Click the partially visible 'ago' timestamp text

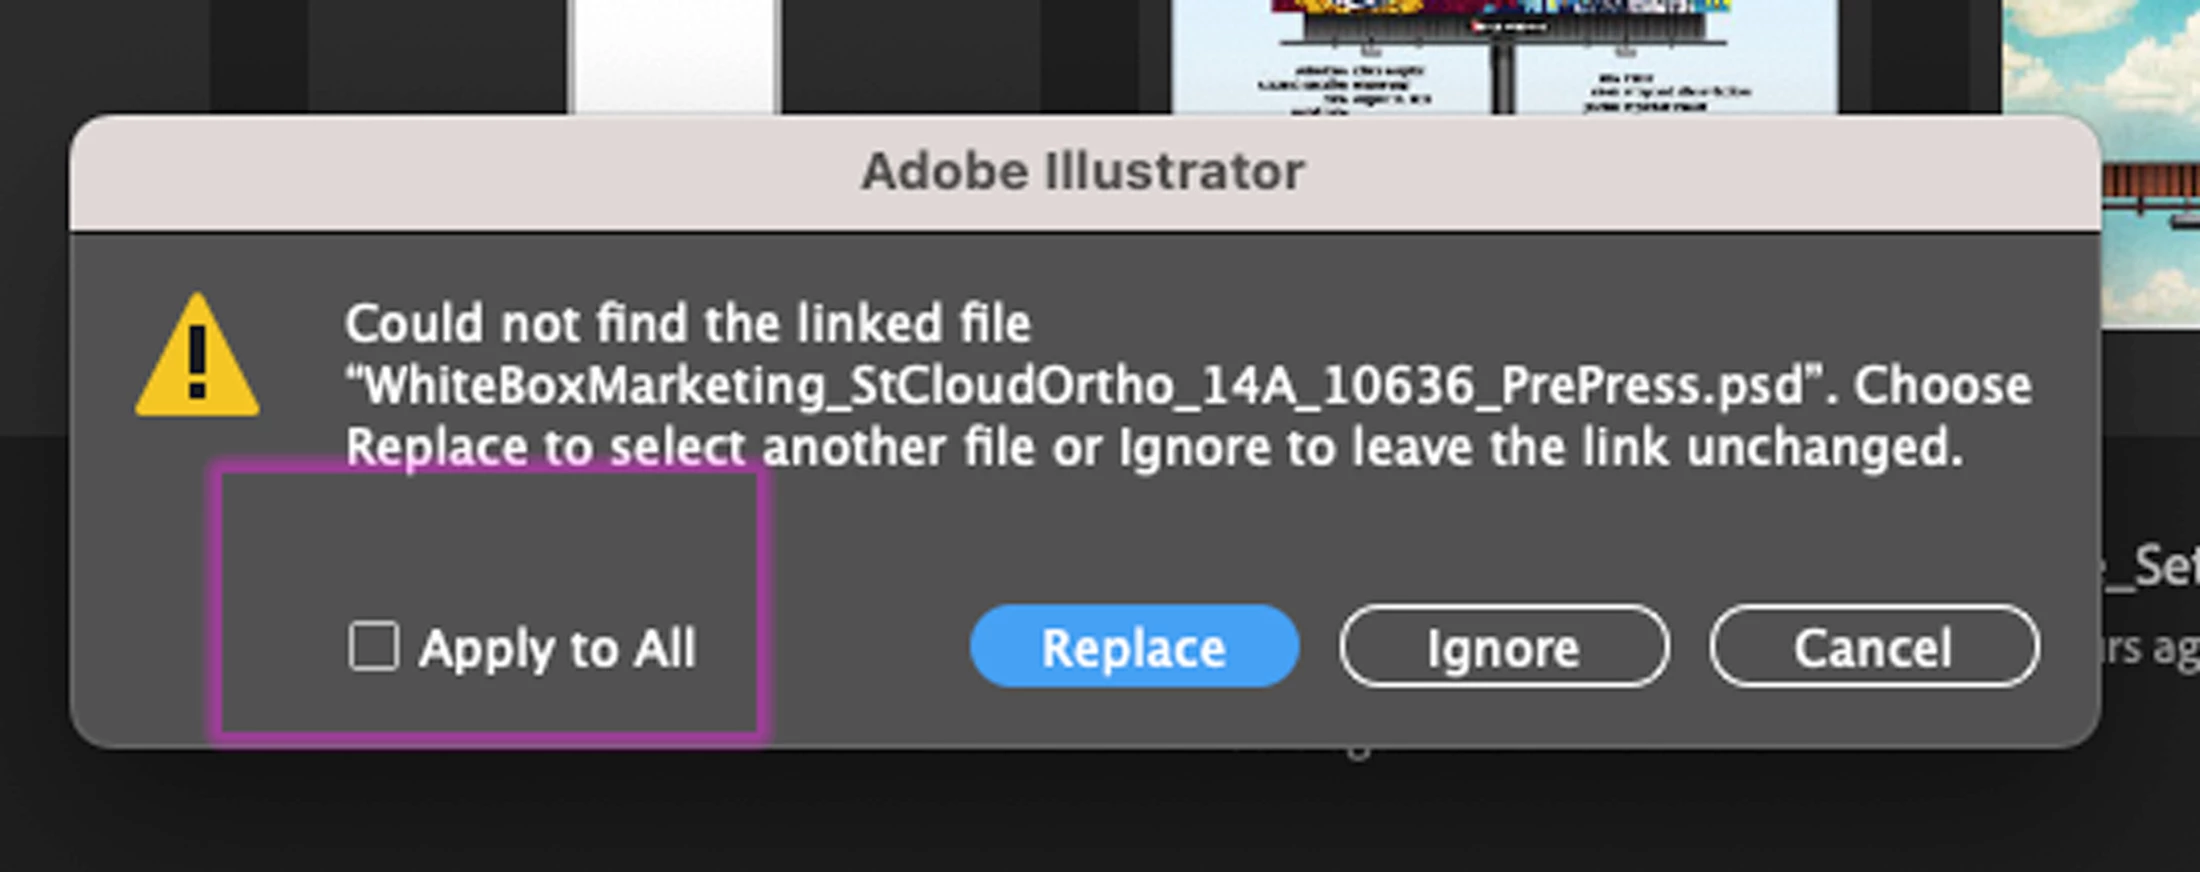click(2150, 649)
